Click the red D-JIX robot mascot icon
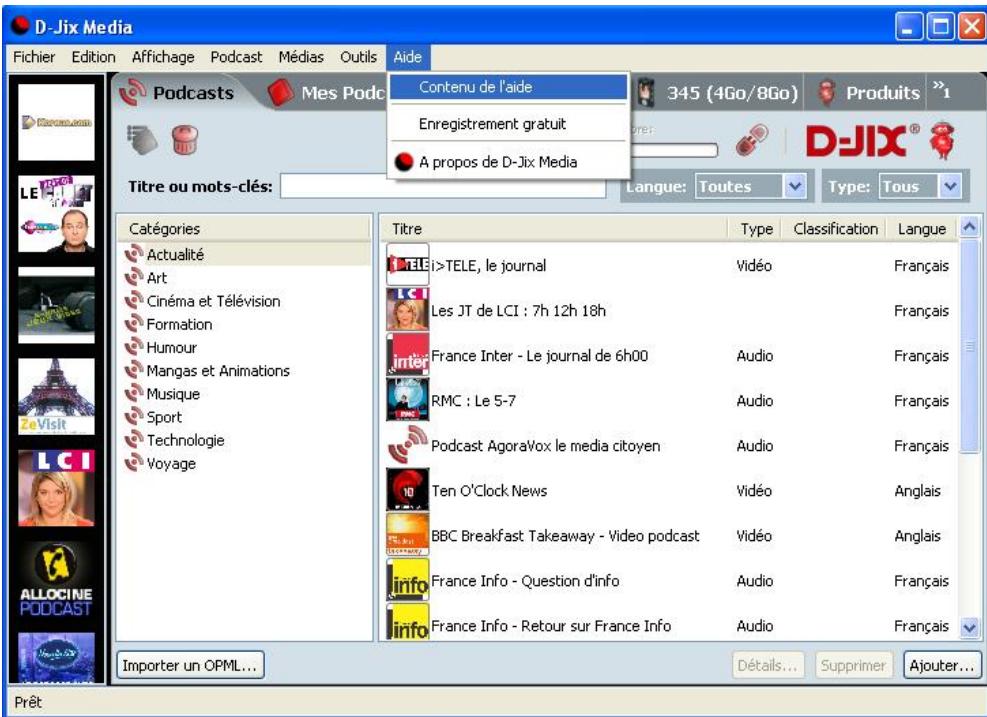Image resolution: width=987 pixels, height=717 pixels. click(x=942, y=140)
